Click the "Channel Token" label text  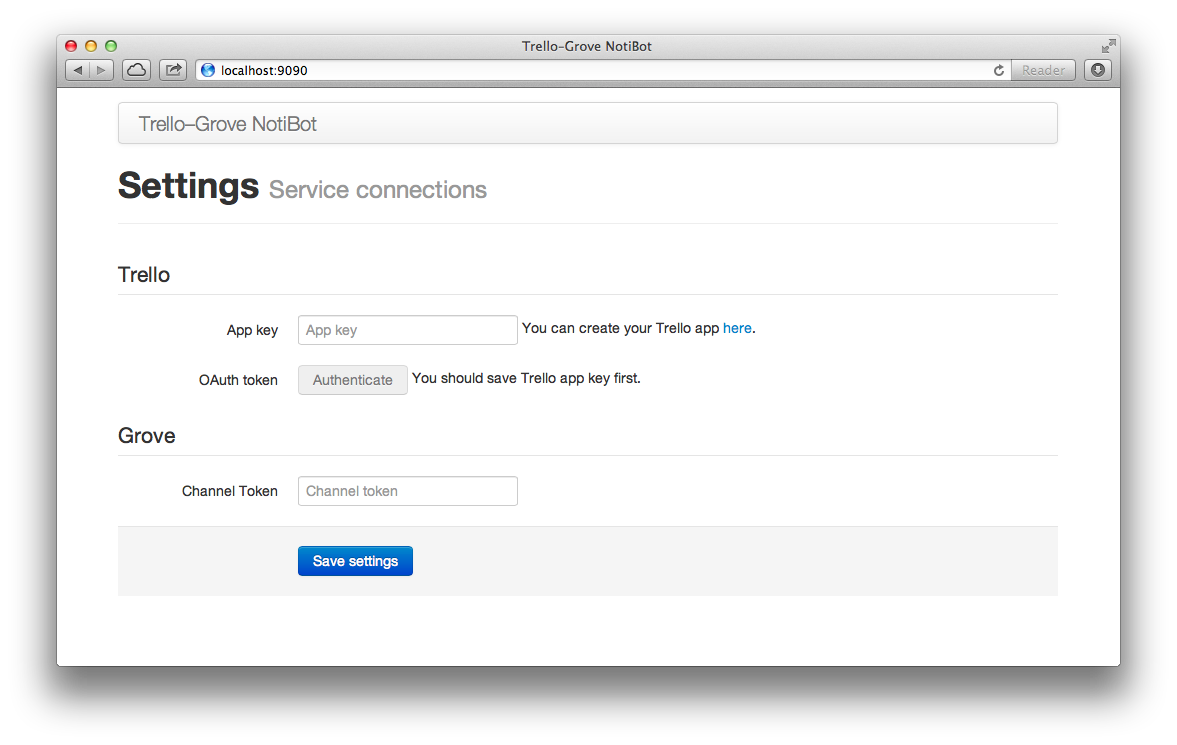[230, 491]
